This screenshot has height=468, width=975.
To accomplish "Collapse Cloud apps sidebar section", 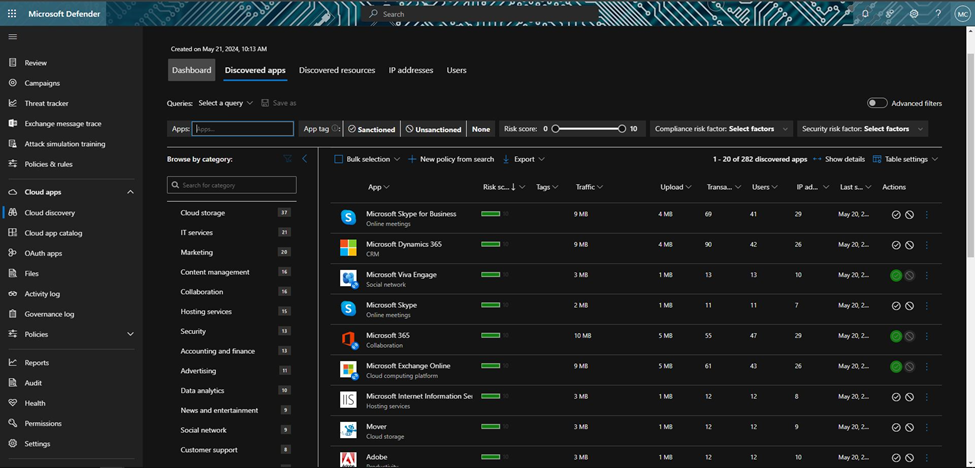I will coord(130,192).
